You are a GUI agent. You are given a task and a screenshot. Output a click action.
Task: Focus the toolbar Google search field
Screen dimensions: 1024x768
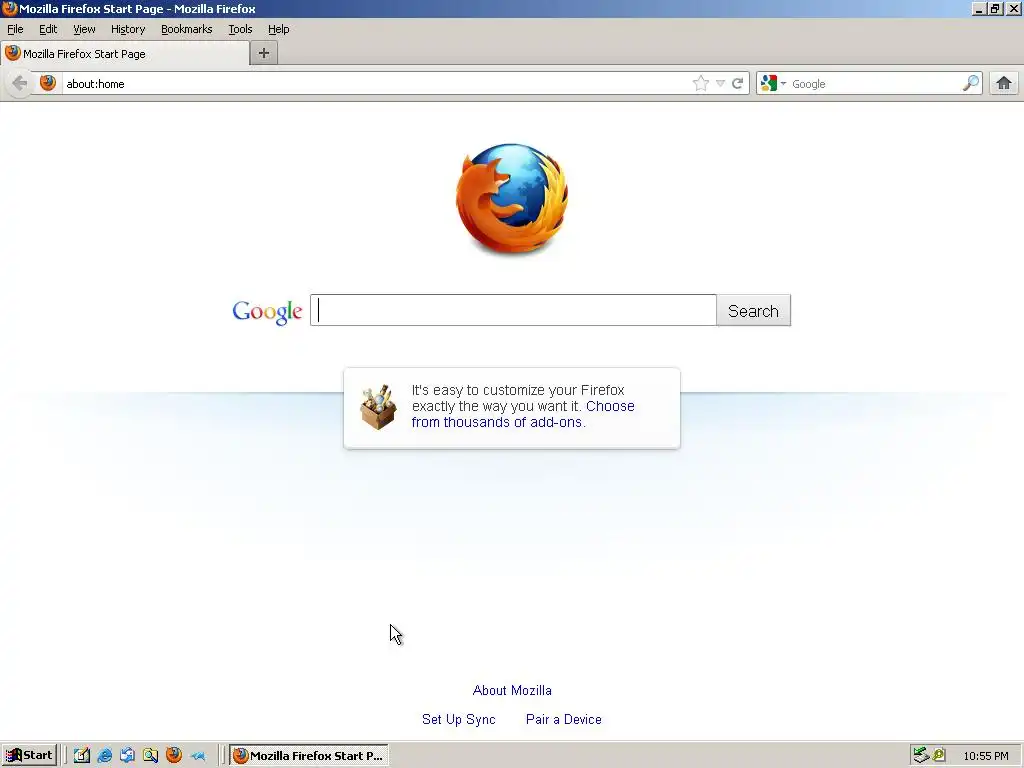point(874,84)
